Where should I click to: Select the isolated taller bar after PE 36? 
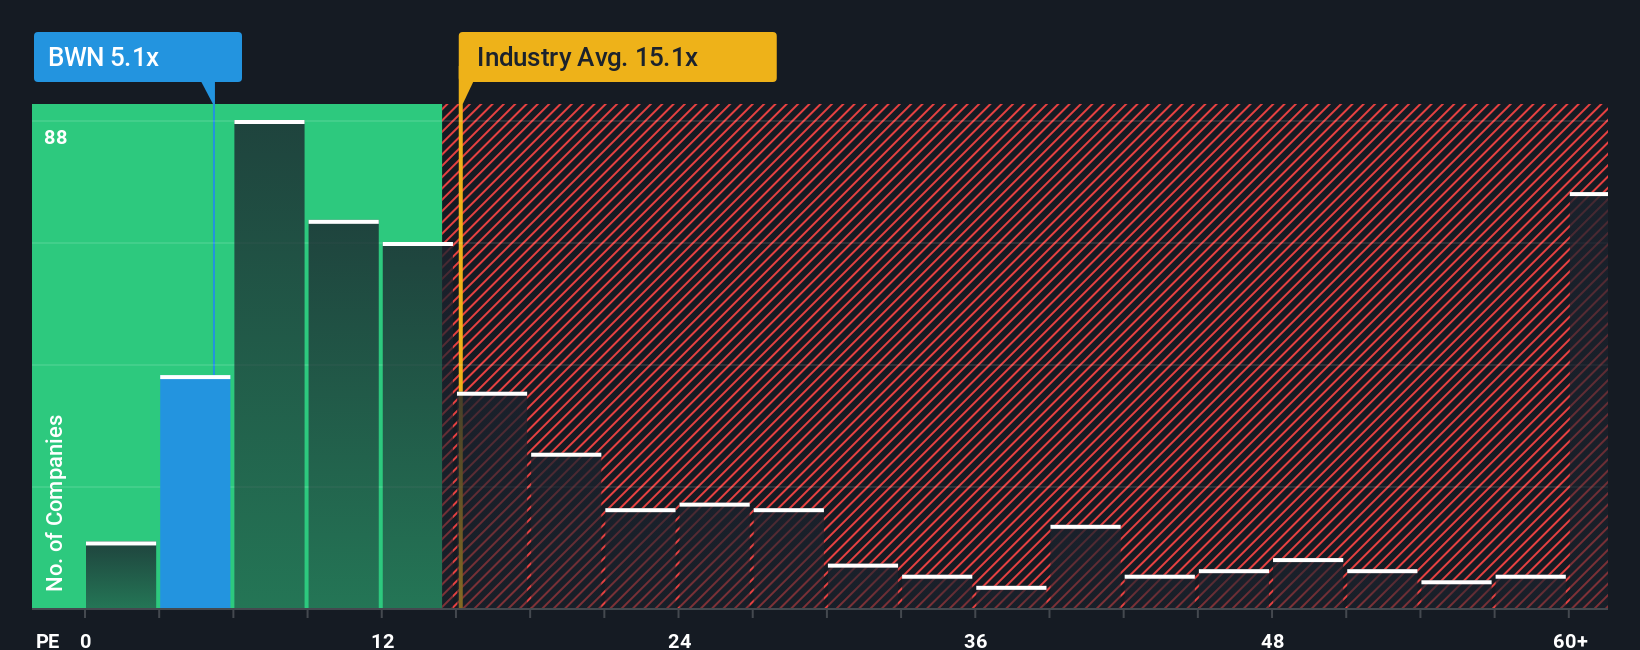[1085, 567]
